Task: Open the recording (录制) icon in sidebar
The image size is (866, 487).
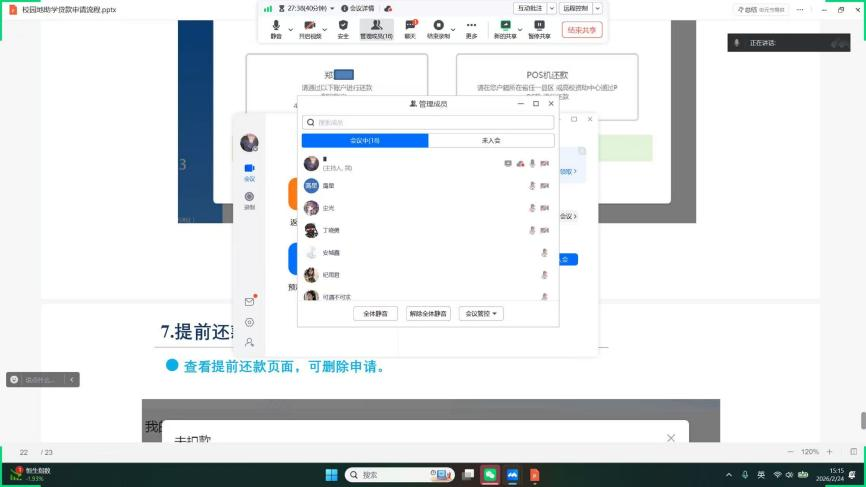Action: click(x=249, y=197)
